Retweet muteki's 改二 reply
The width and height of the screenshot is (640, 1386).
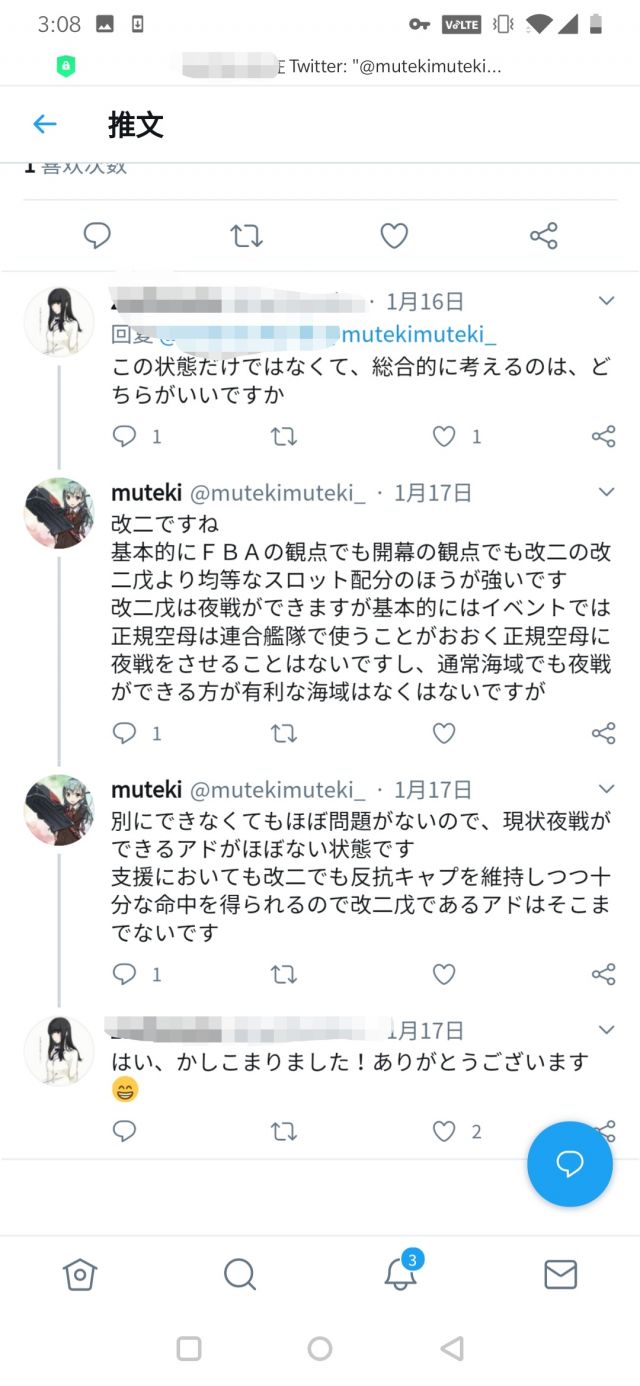pos(284,733)
